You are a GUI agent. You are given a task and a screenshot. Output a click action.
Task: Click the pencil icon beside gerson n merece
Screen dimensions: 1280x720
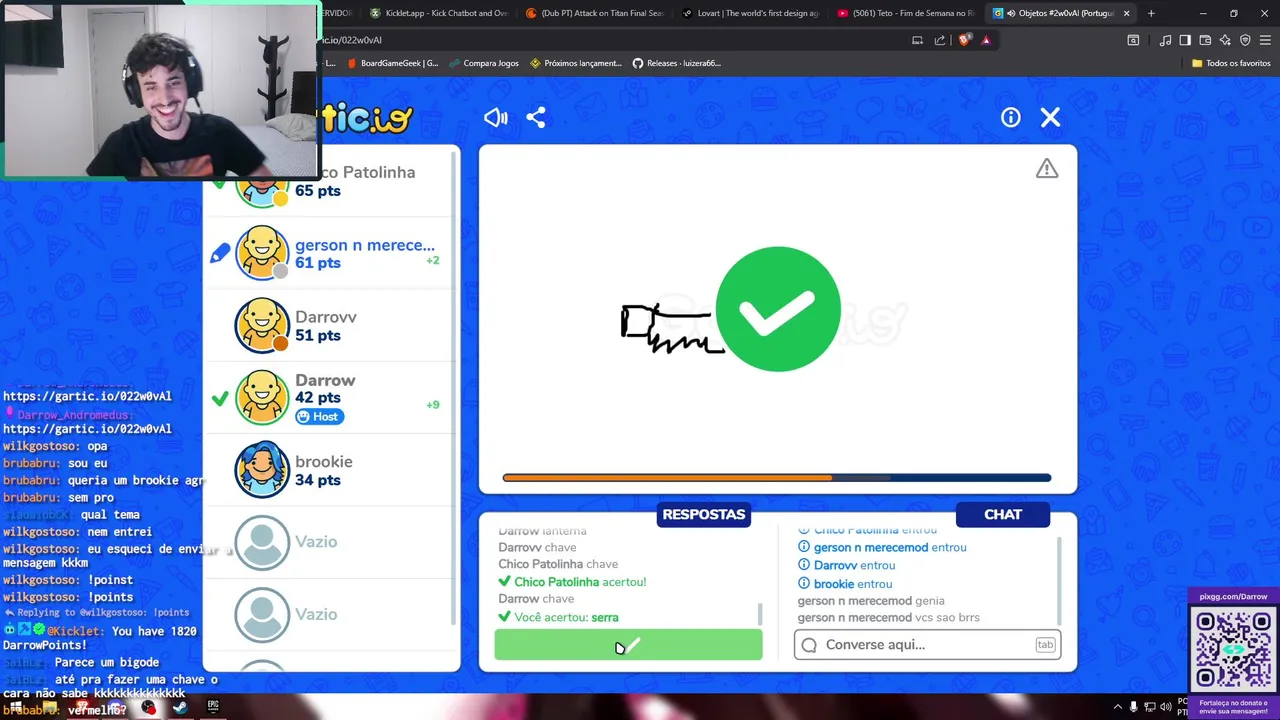220,253
